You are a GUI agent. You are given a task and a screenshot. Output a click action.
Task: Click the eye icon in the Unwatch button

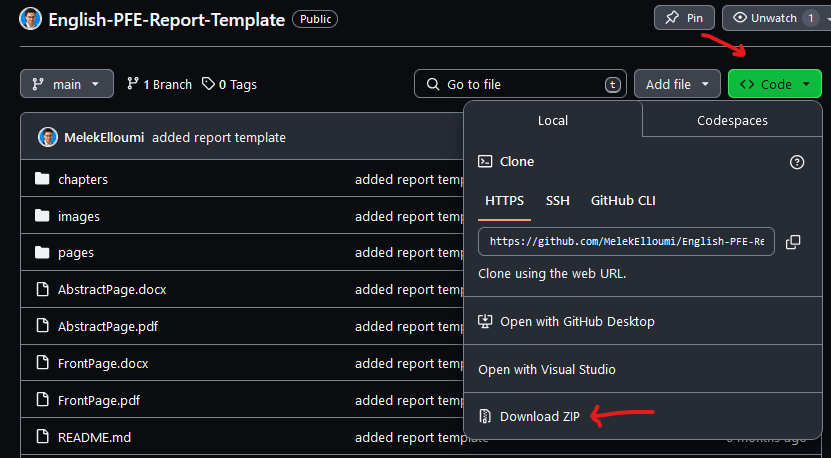pos(740,17)
